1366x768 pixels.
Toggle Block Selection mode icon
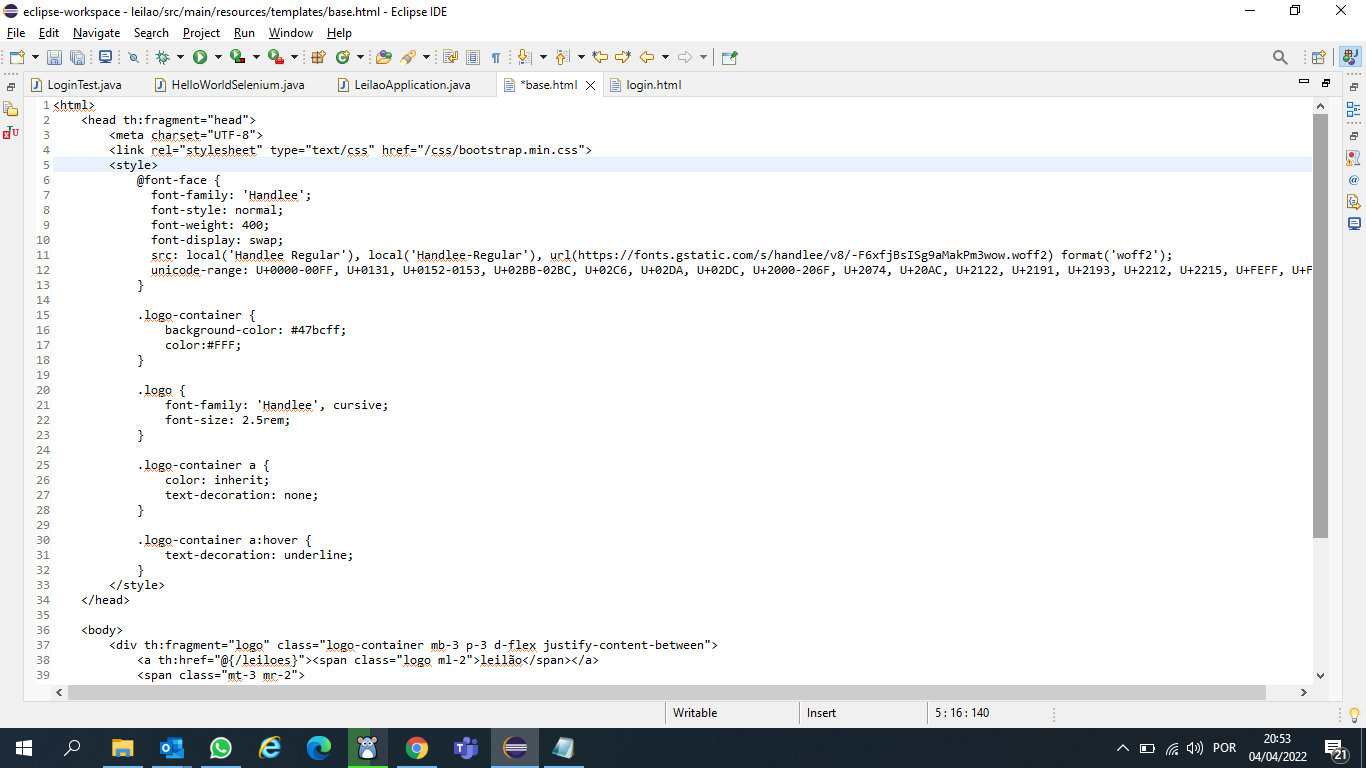pyautogui.click(x=473, y=57)
